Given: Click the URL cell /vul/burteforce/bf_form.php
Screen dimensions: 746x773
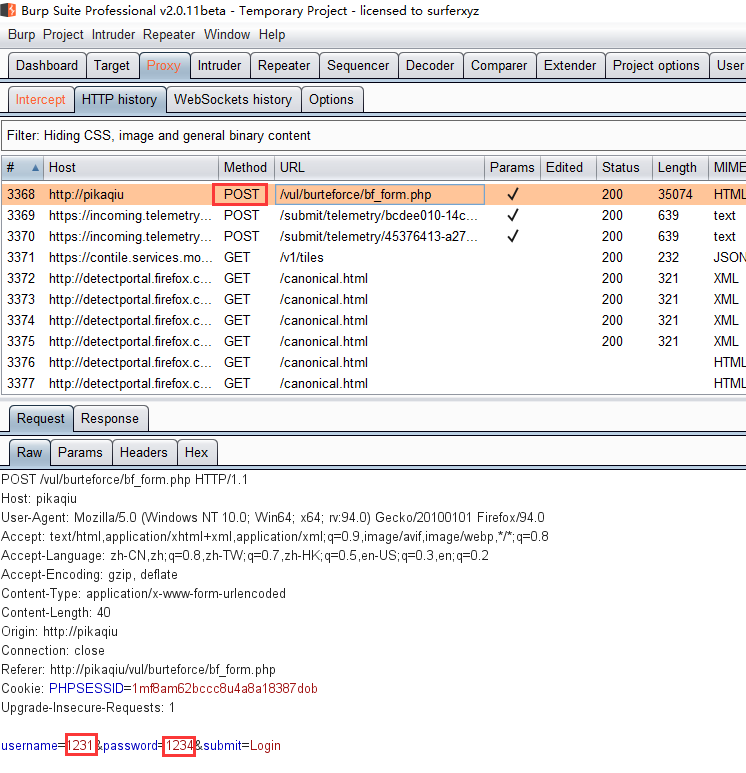Looking at the screenshot, I should point(379,194).
